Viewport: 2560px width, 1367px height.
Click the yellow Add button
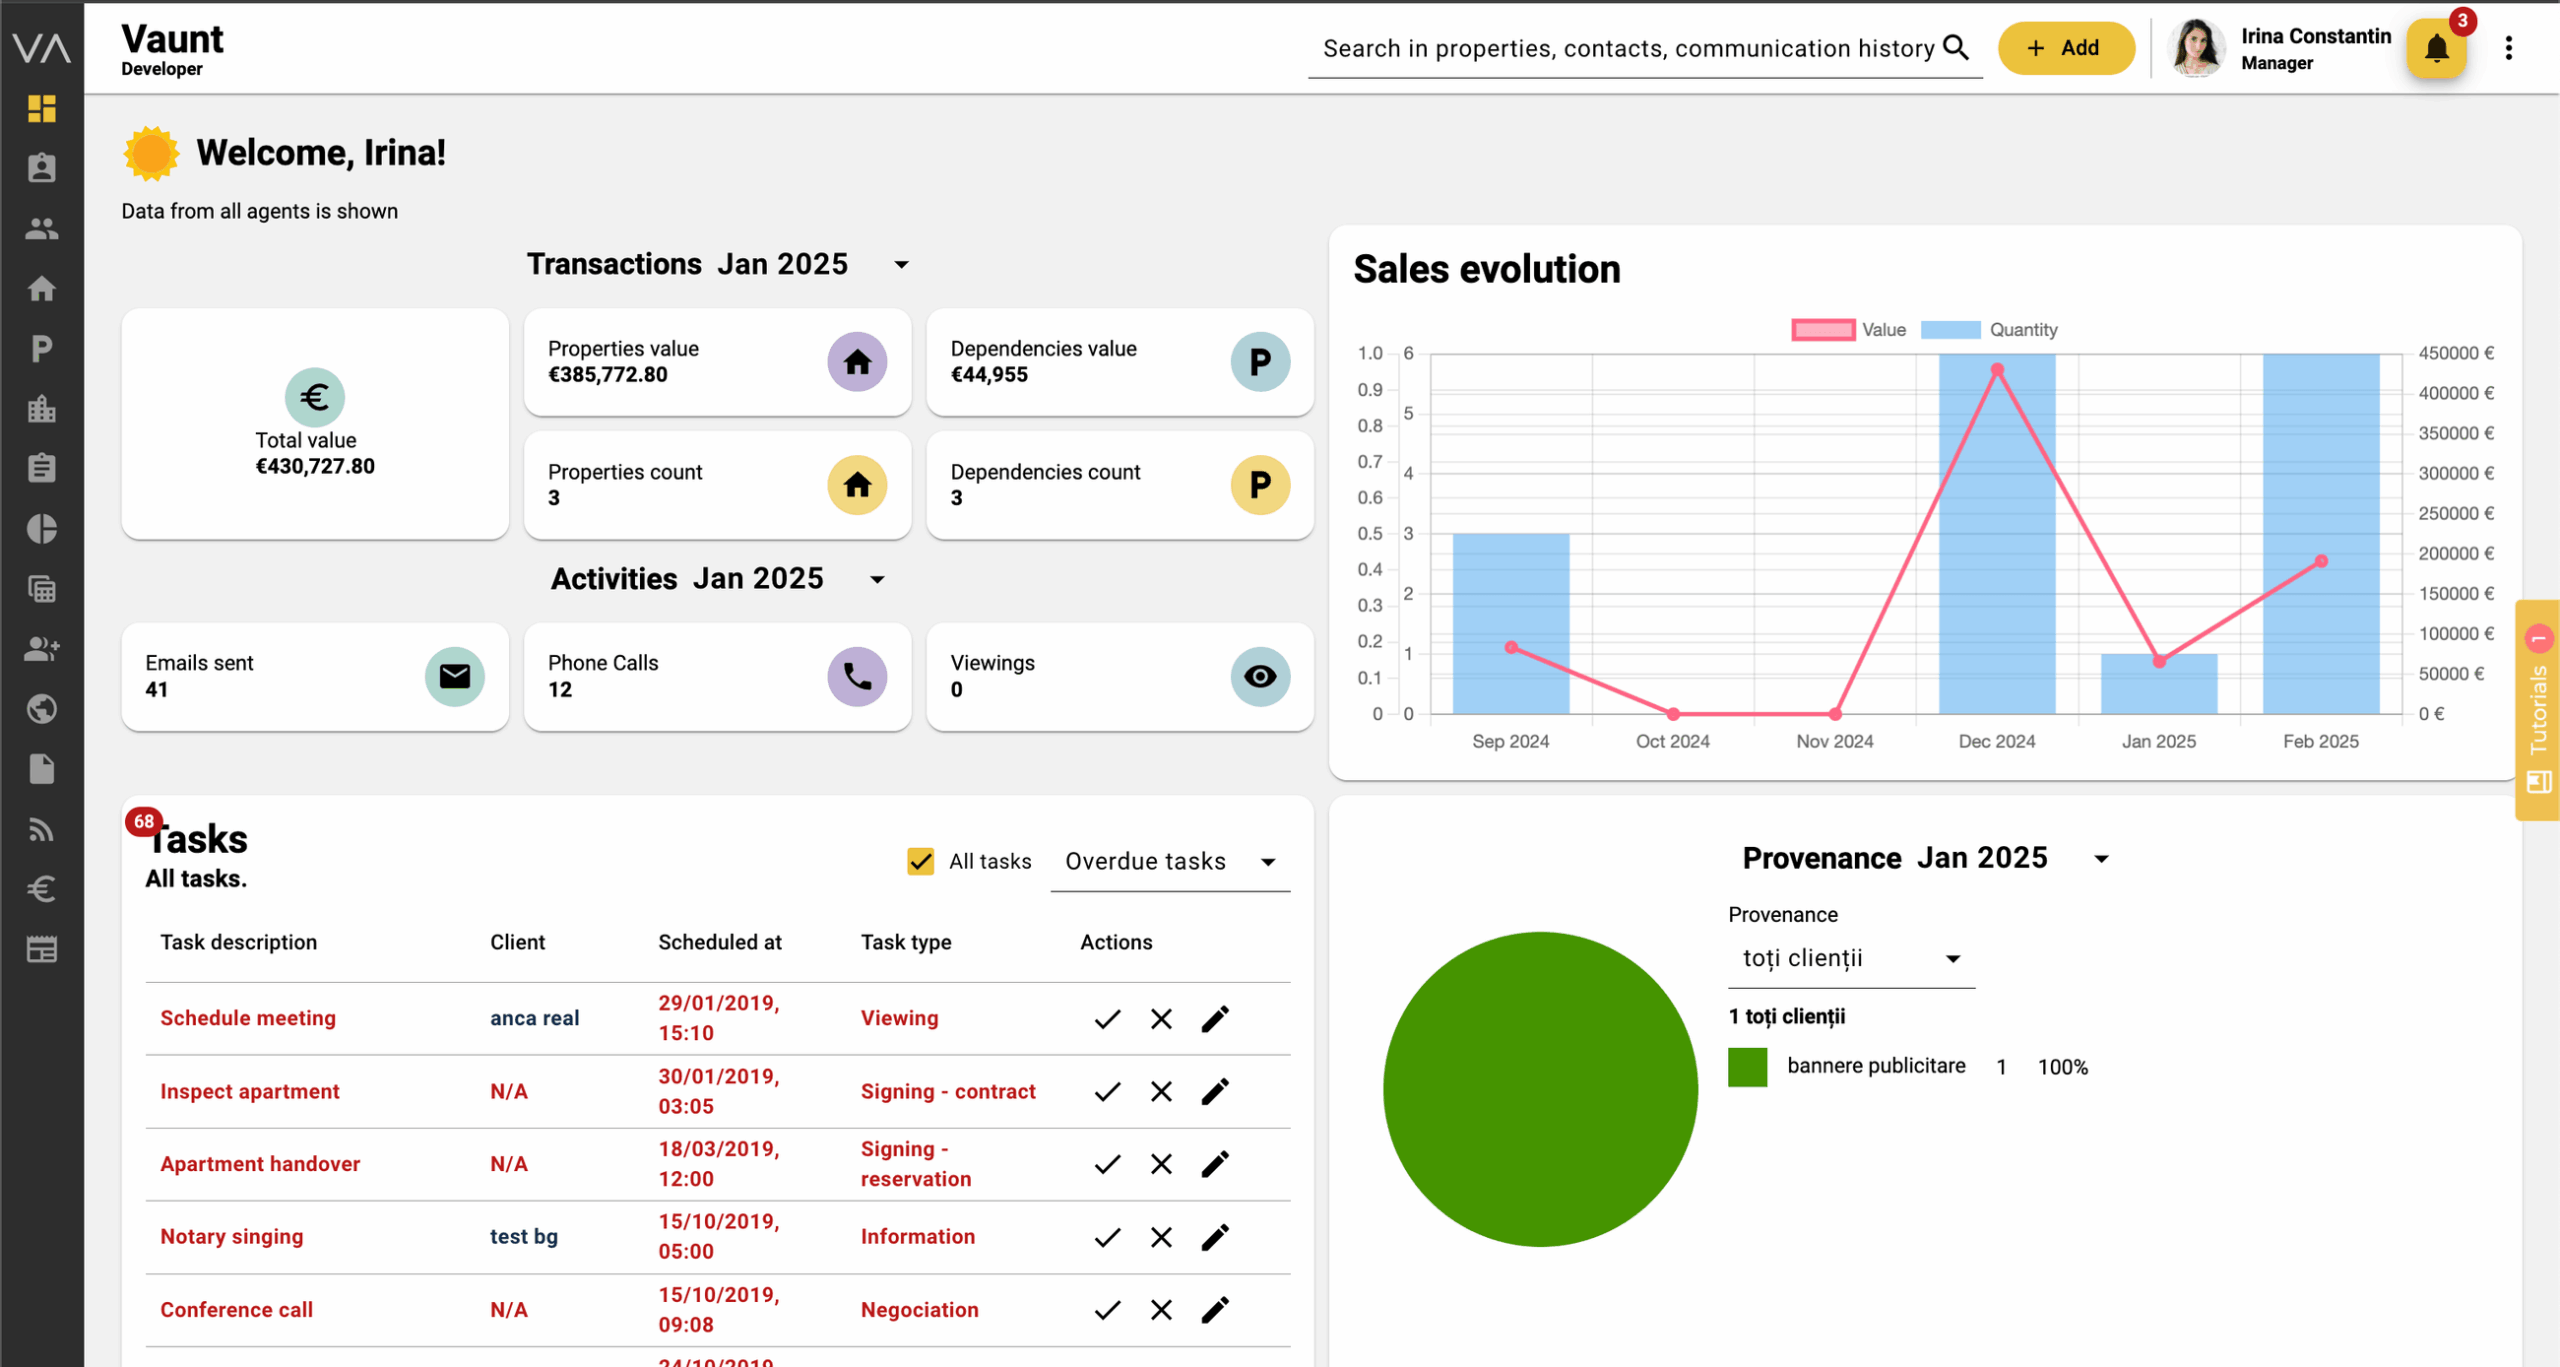tap(2064, 48)
